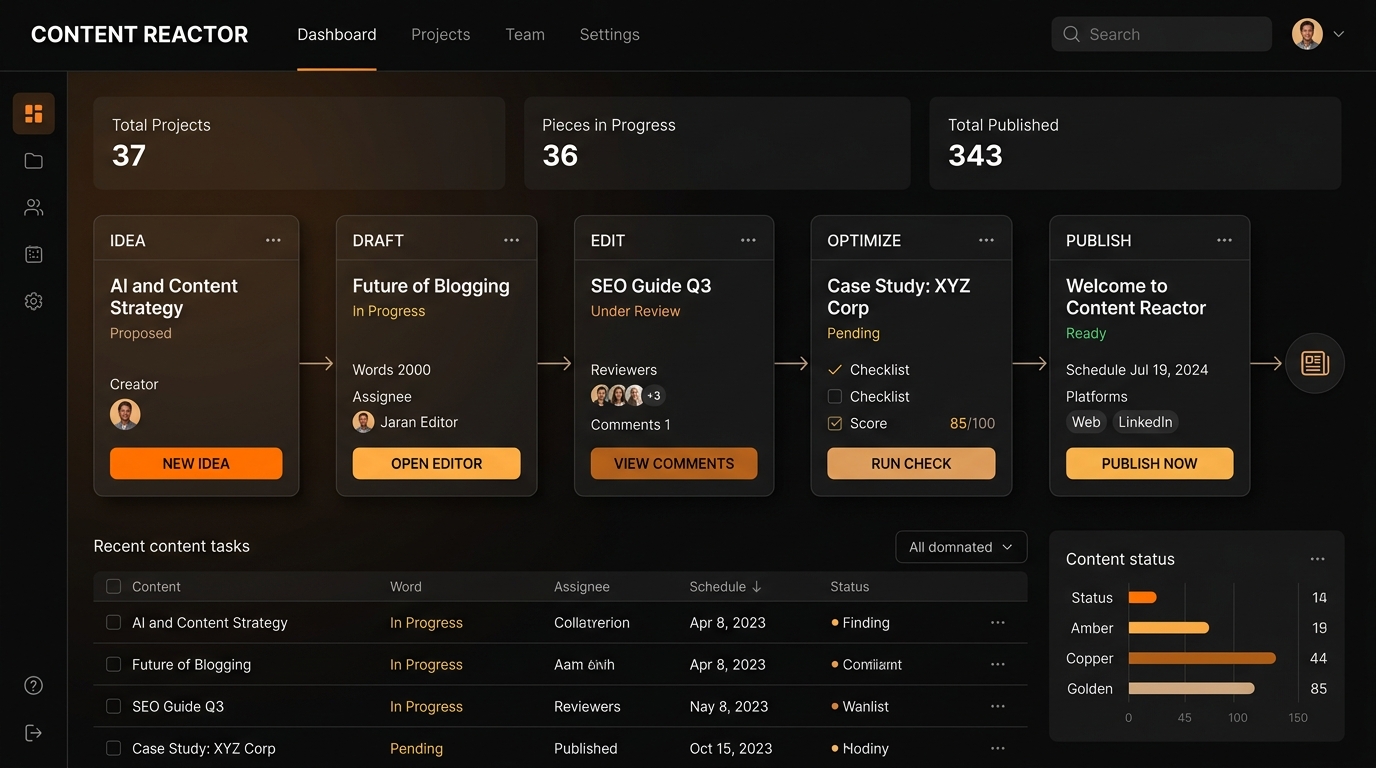This screenshot has height=768, width=1376.
Task: Click the CONTENT REACTOR logo text
Action: tap(140, 34)
